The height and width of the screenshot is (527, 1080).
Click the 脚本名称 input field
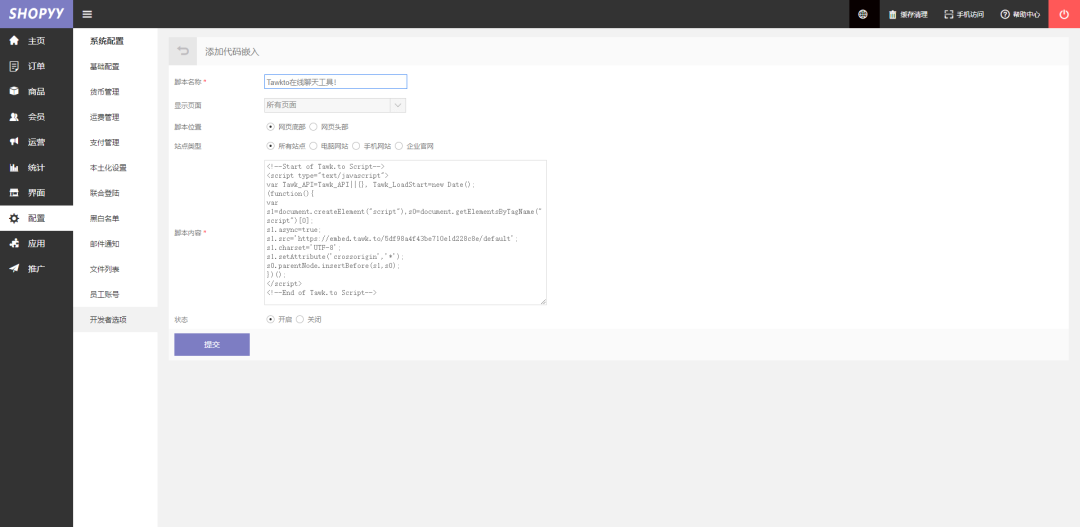click(x=335, y=81)
